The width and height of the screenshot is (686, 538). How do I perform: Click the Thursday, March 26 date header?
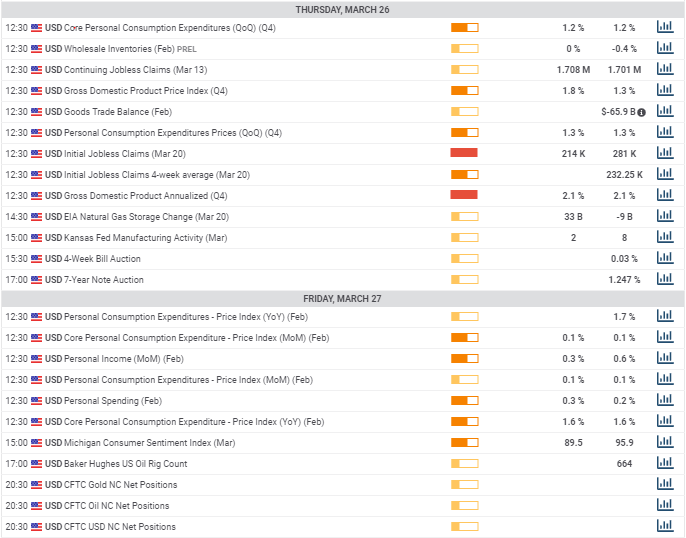pyautogui.click(x=343, y=9)
